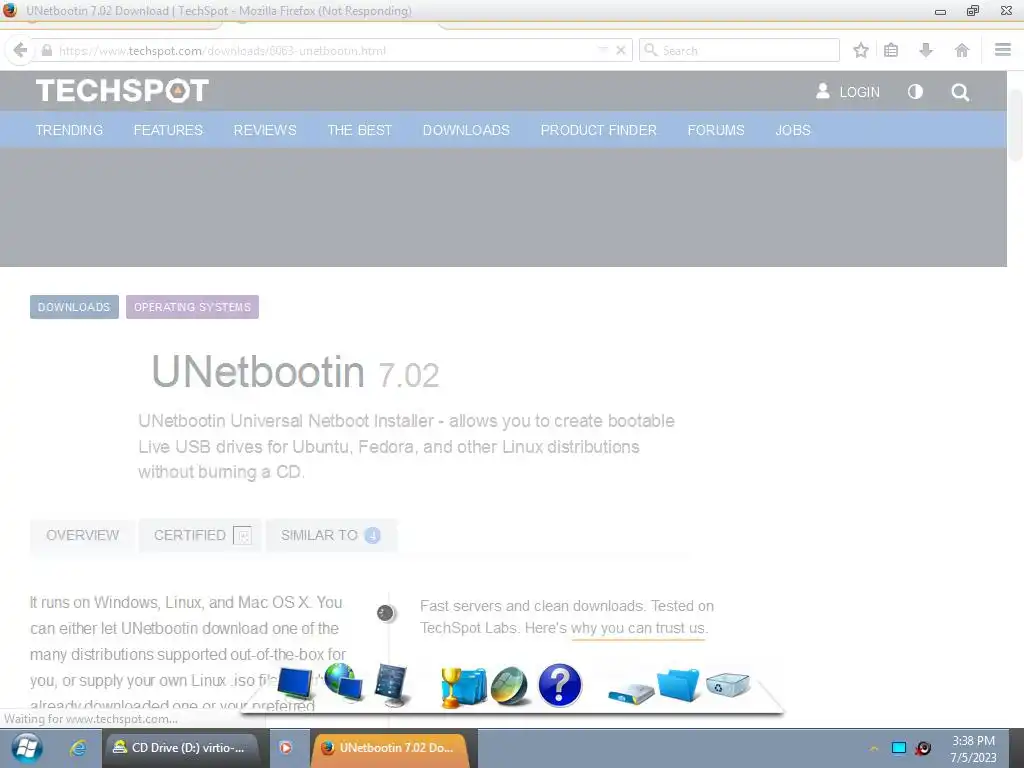Image resolution: width=1024 pixels, height=768 pixels.
Task: Open the Firefox hamburger menu
Action: [1002, 50]
